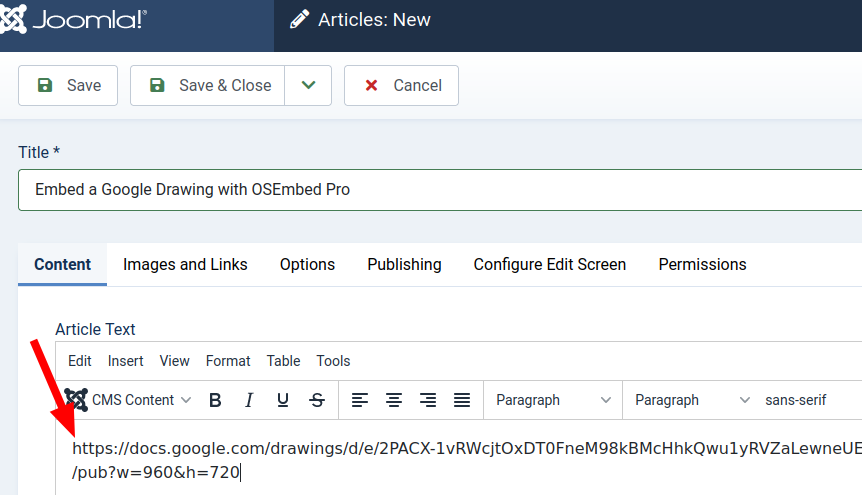Align text right
Image resolution: width=862 pixels, height=495 pixels.
(428, 400)
